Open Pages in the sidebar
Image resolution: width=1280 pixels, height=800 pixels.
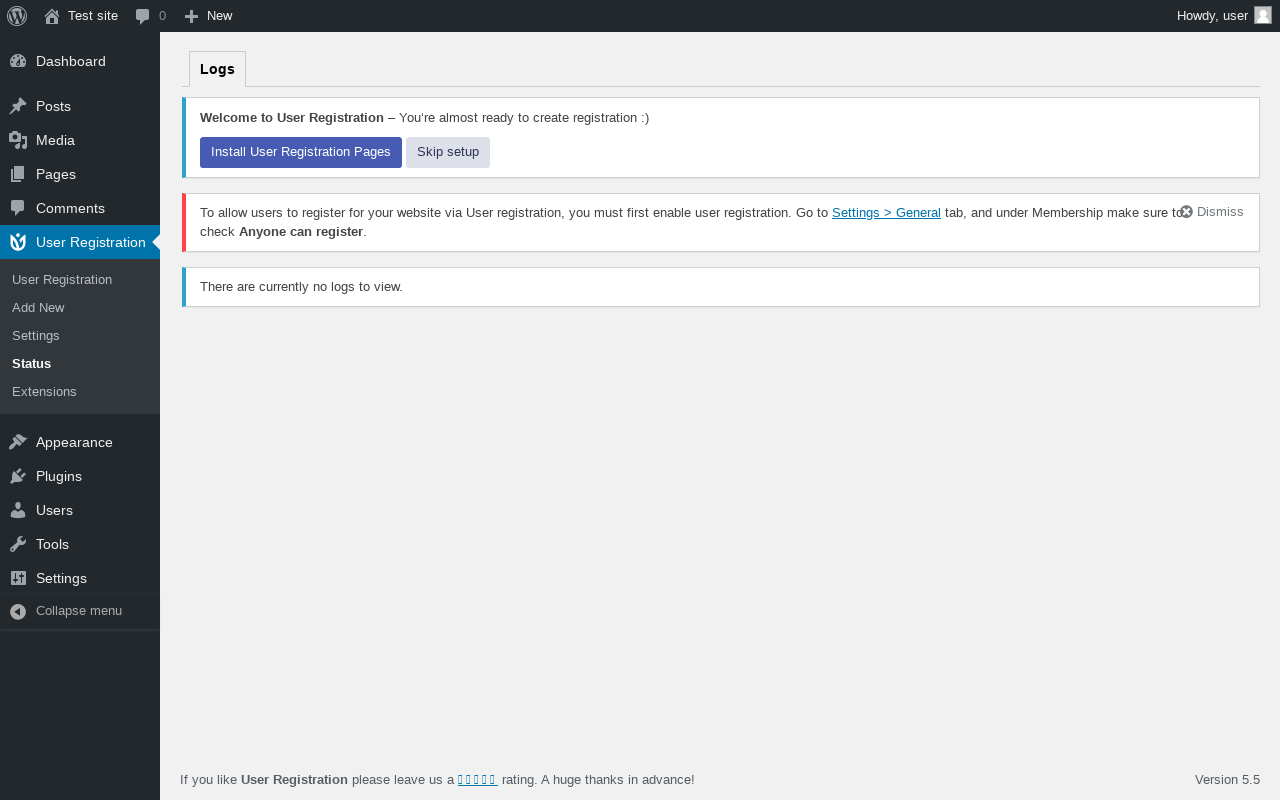(56, 174)
